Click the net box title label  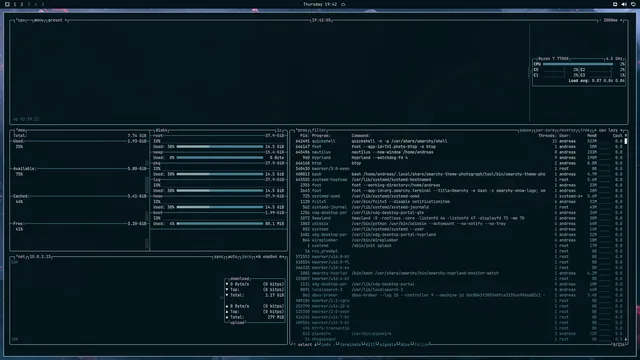tap(20, 257)
